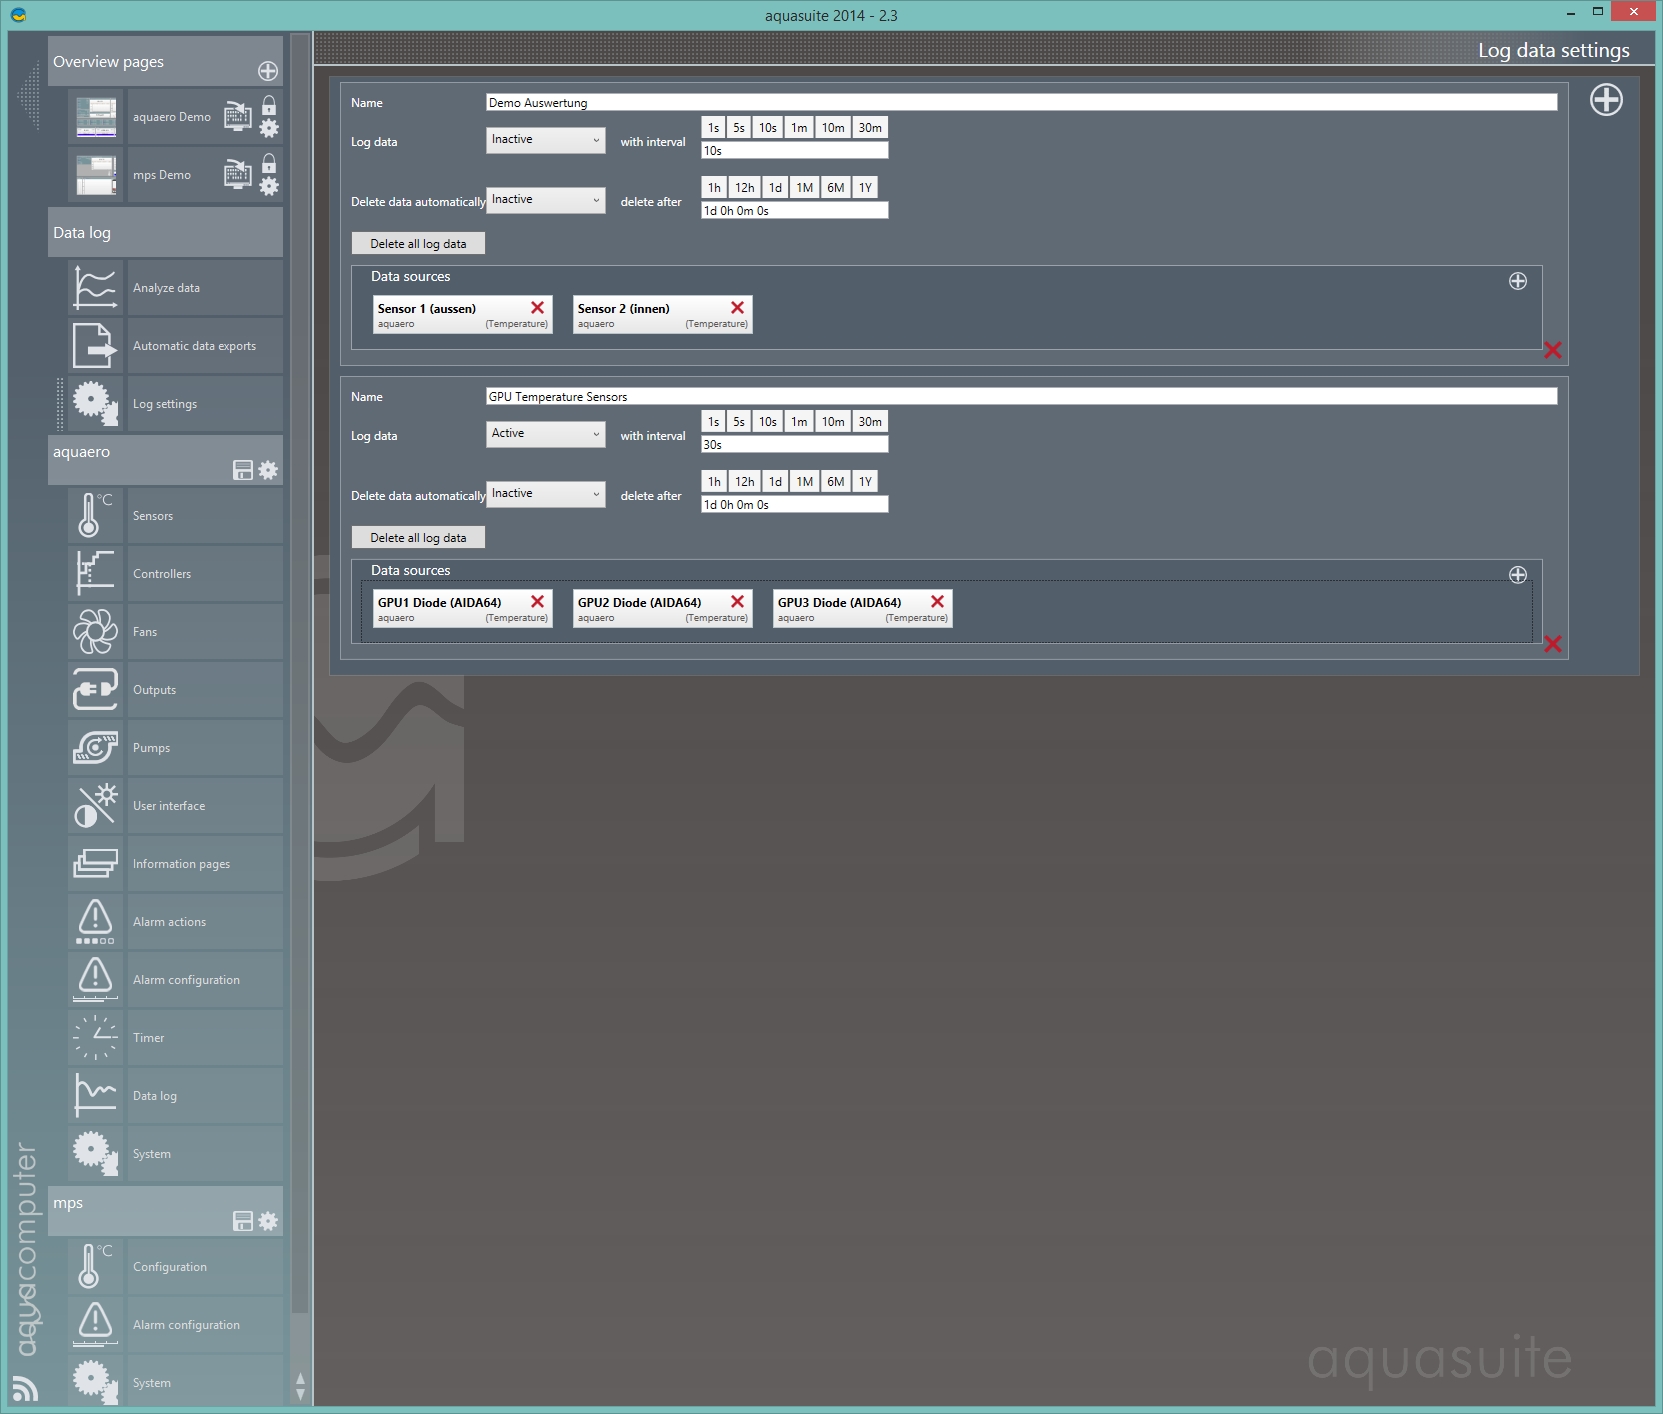The height and width of the screenshot is (1414, 1663).
Task: Open Delete data automatically dropdown for Demo Auswertung
Action: pyautogui.click(x=546, y=200)
